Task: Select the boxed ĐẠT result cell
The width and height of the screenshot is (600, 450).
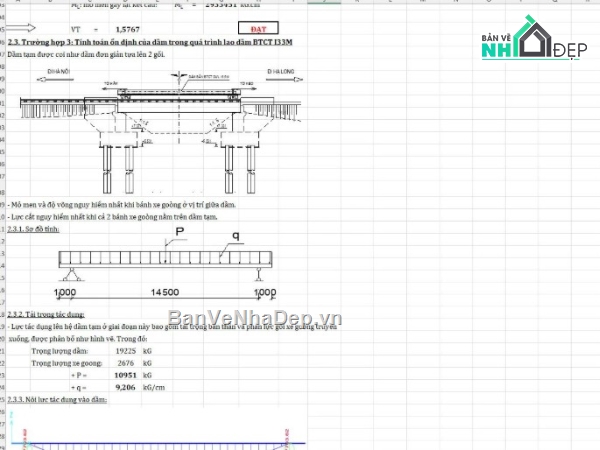Action: [258, 28]
